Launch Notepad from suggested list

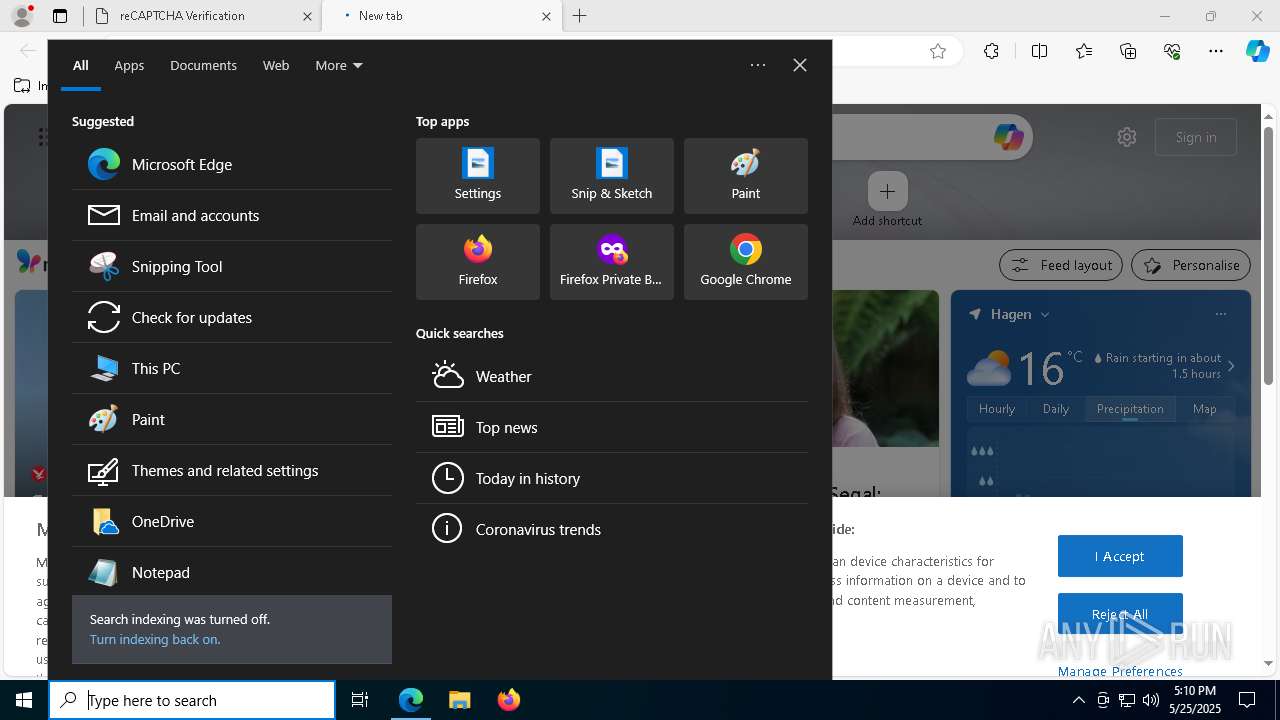point(232,572)
